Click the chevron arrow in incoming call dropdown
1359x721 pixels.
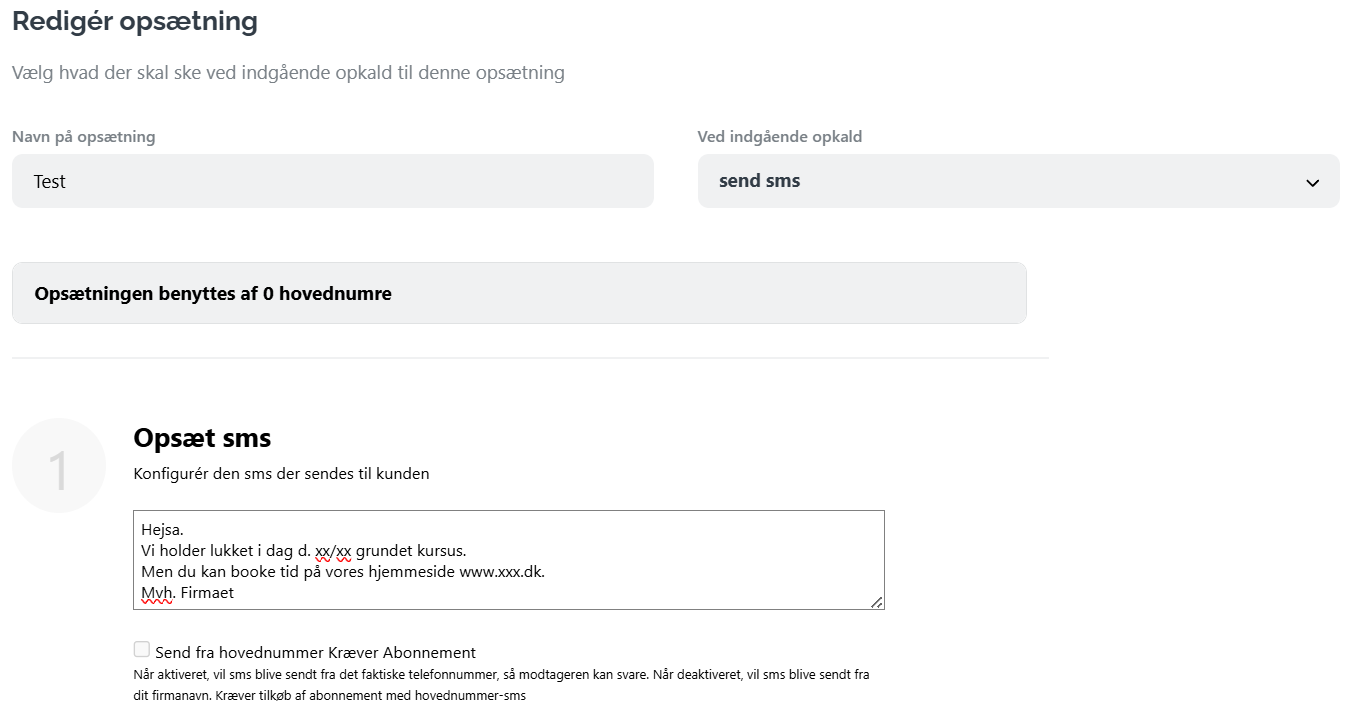(x=1312, y=183)
